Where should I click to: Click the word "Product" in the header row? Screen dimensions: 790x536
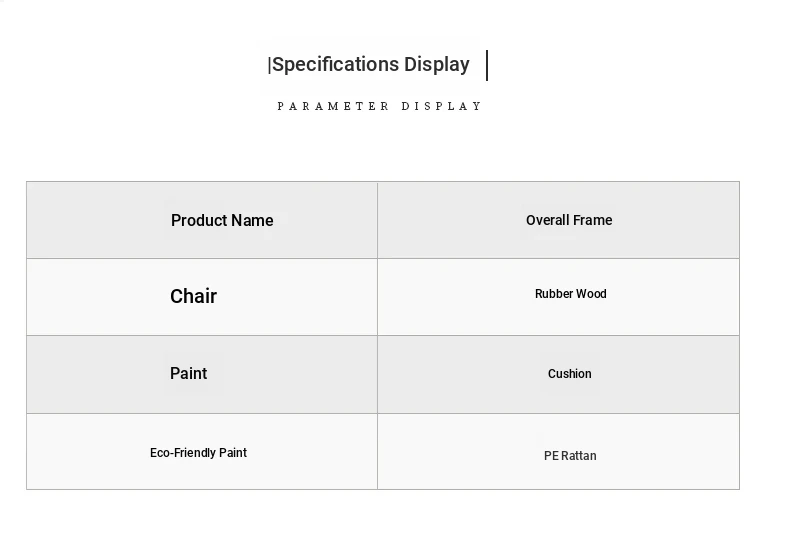pyautogui.click(x=199, y=220)
